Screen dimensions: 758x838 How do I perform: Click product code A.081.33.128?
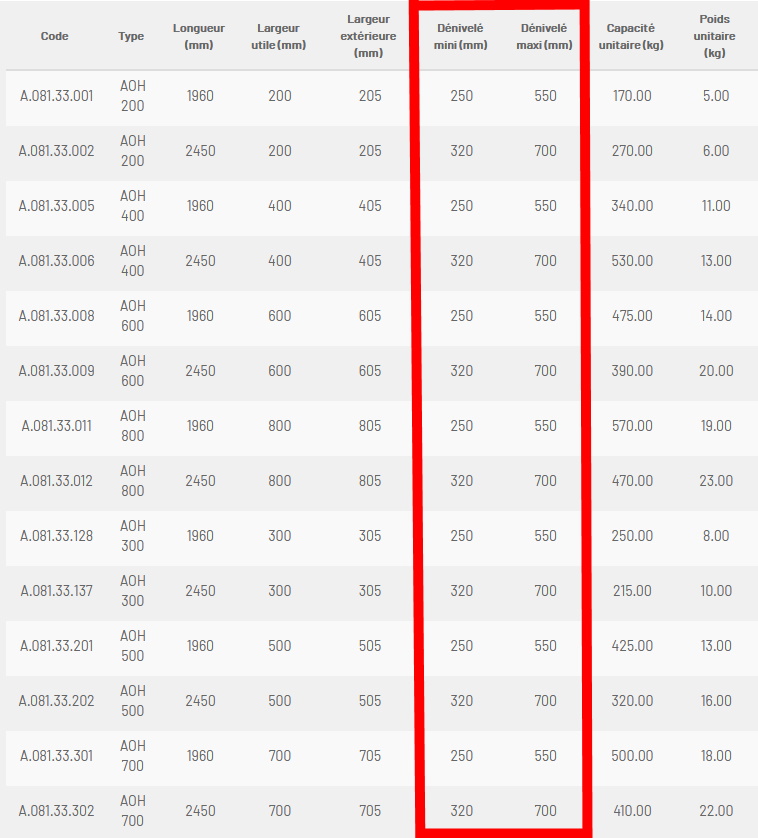click(57, 536)
